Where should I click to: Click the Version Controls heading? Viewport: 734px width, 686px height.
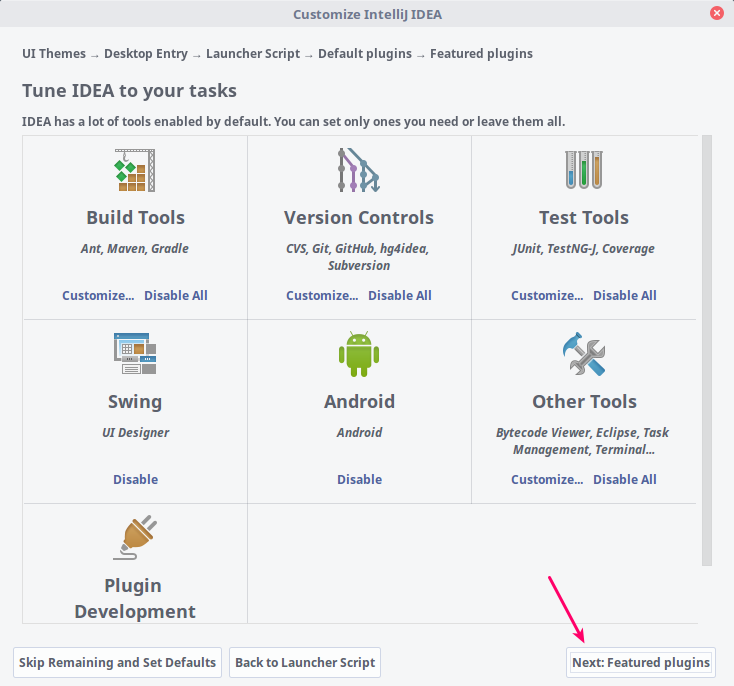tap(359, 218)
